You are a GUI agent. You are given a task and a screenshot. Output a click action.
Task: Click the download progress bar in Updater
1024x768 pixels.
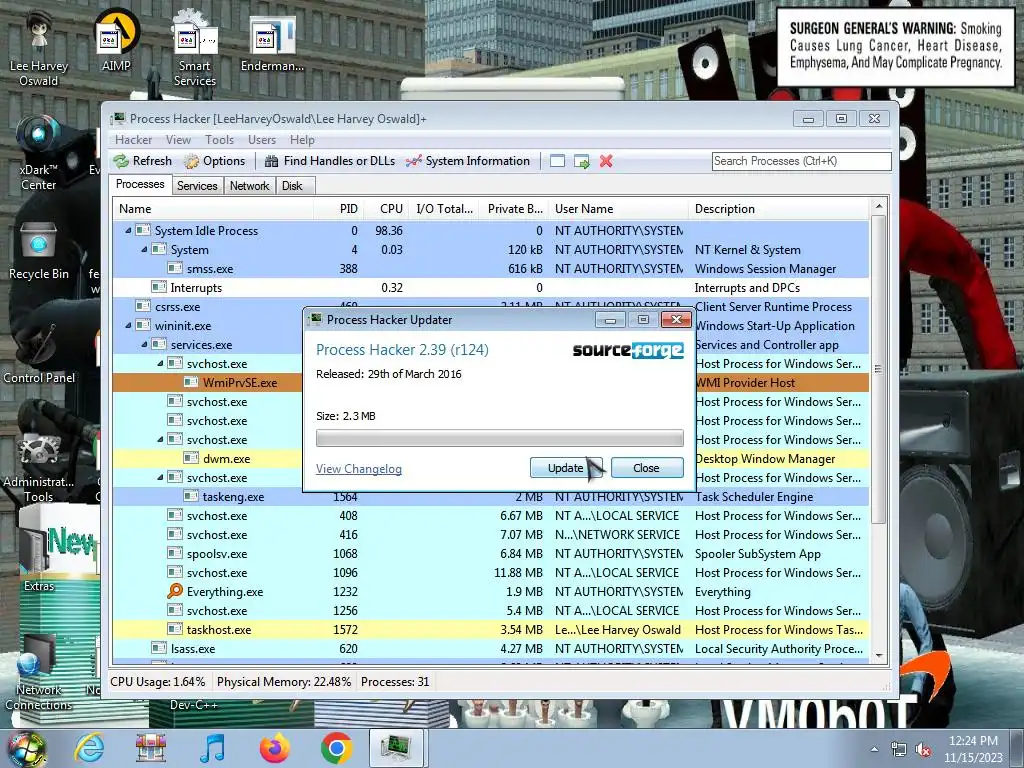click(x=500, y=438)
